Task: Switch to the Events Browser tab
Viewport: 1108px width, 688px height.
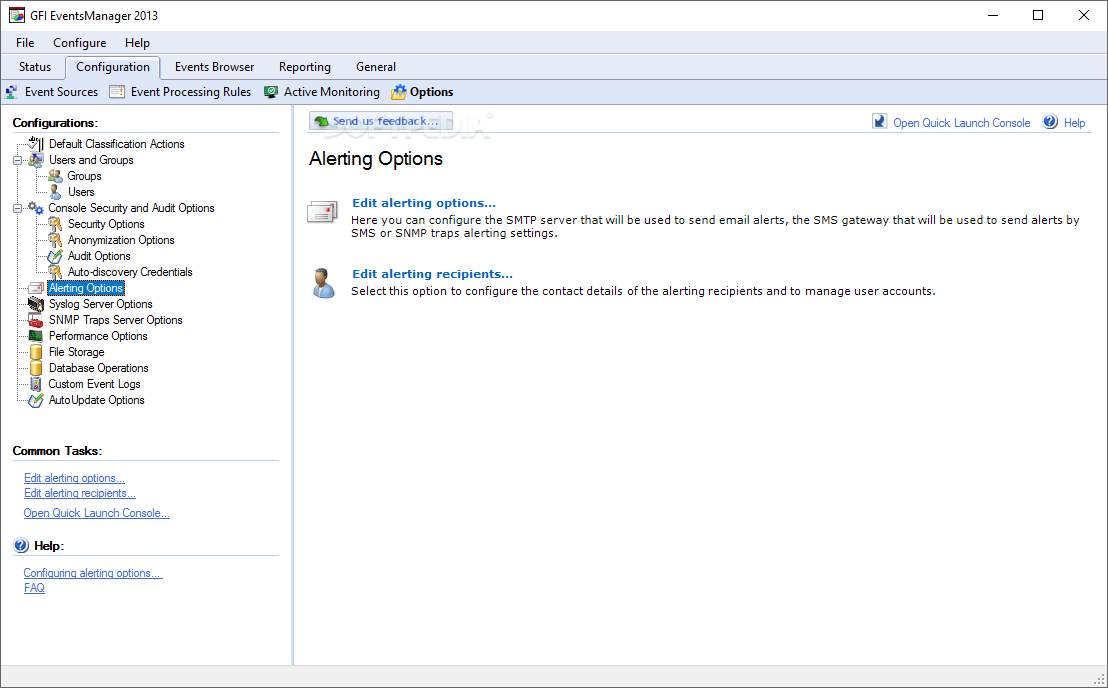Action: point(214,67)
